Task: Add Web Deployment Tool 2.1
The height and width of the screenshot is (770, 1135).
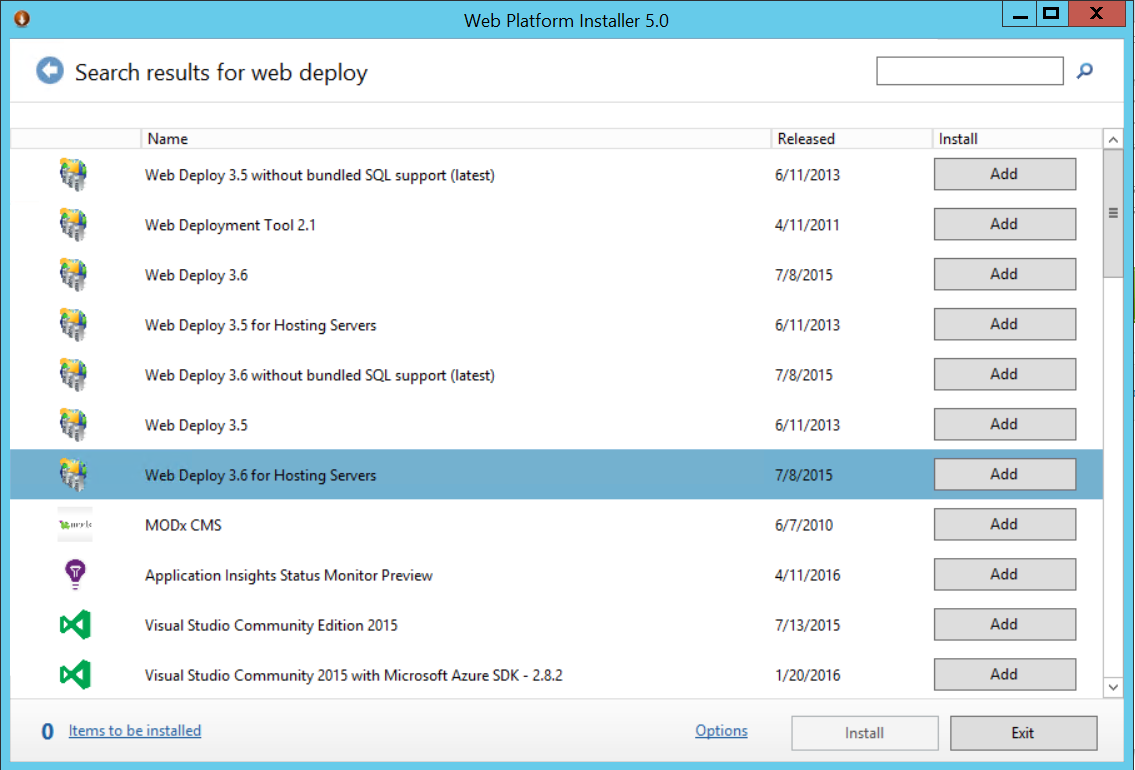Action: (x=1005, y=224)
